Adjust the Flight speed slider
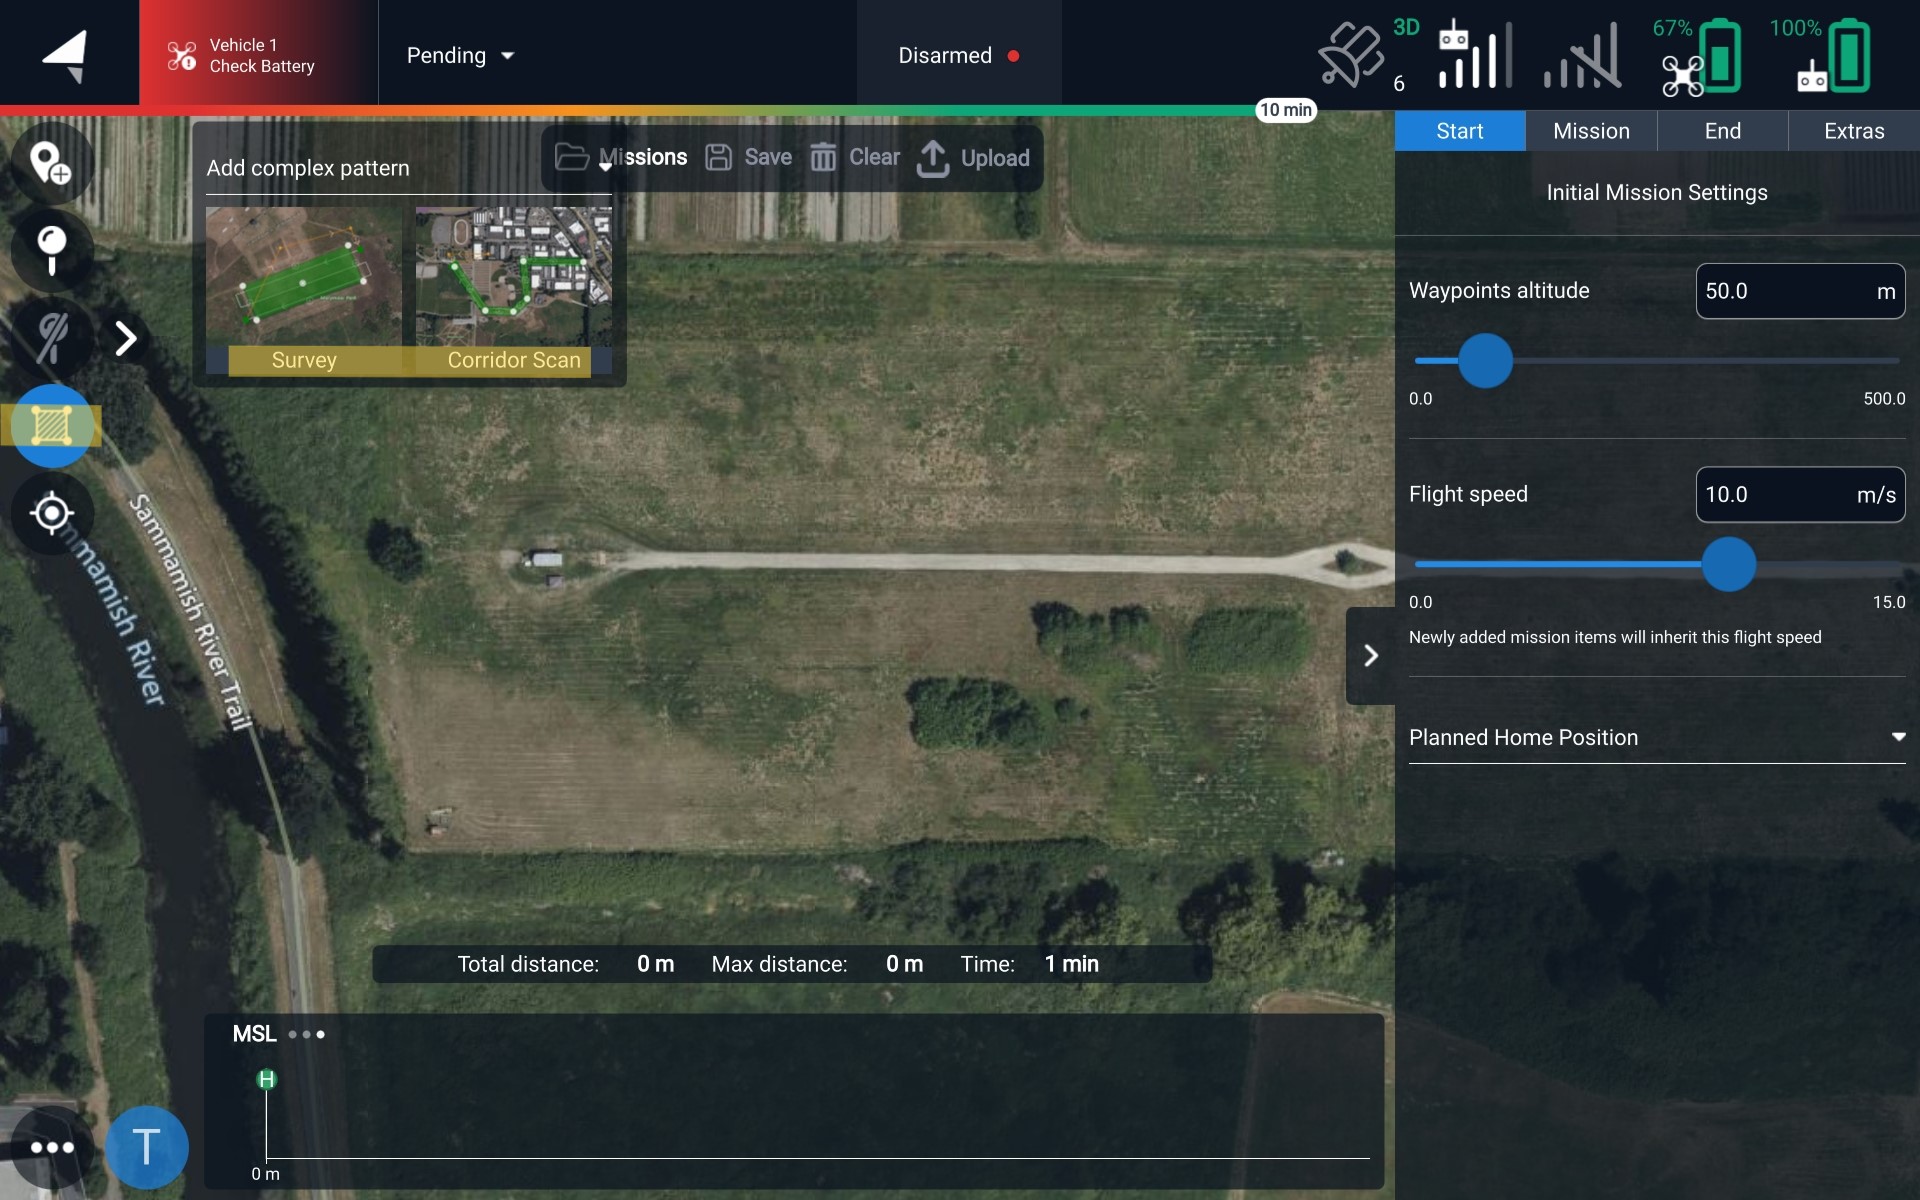Screen dimensions: 1920x1200 click(x=1728, y=564)
